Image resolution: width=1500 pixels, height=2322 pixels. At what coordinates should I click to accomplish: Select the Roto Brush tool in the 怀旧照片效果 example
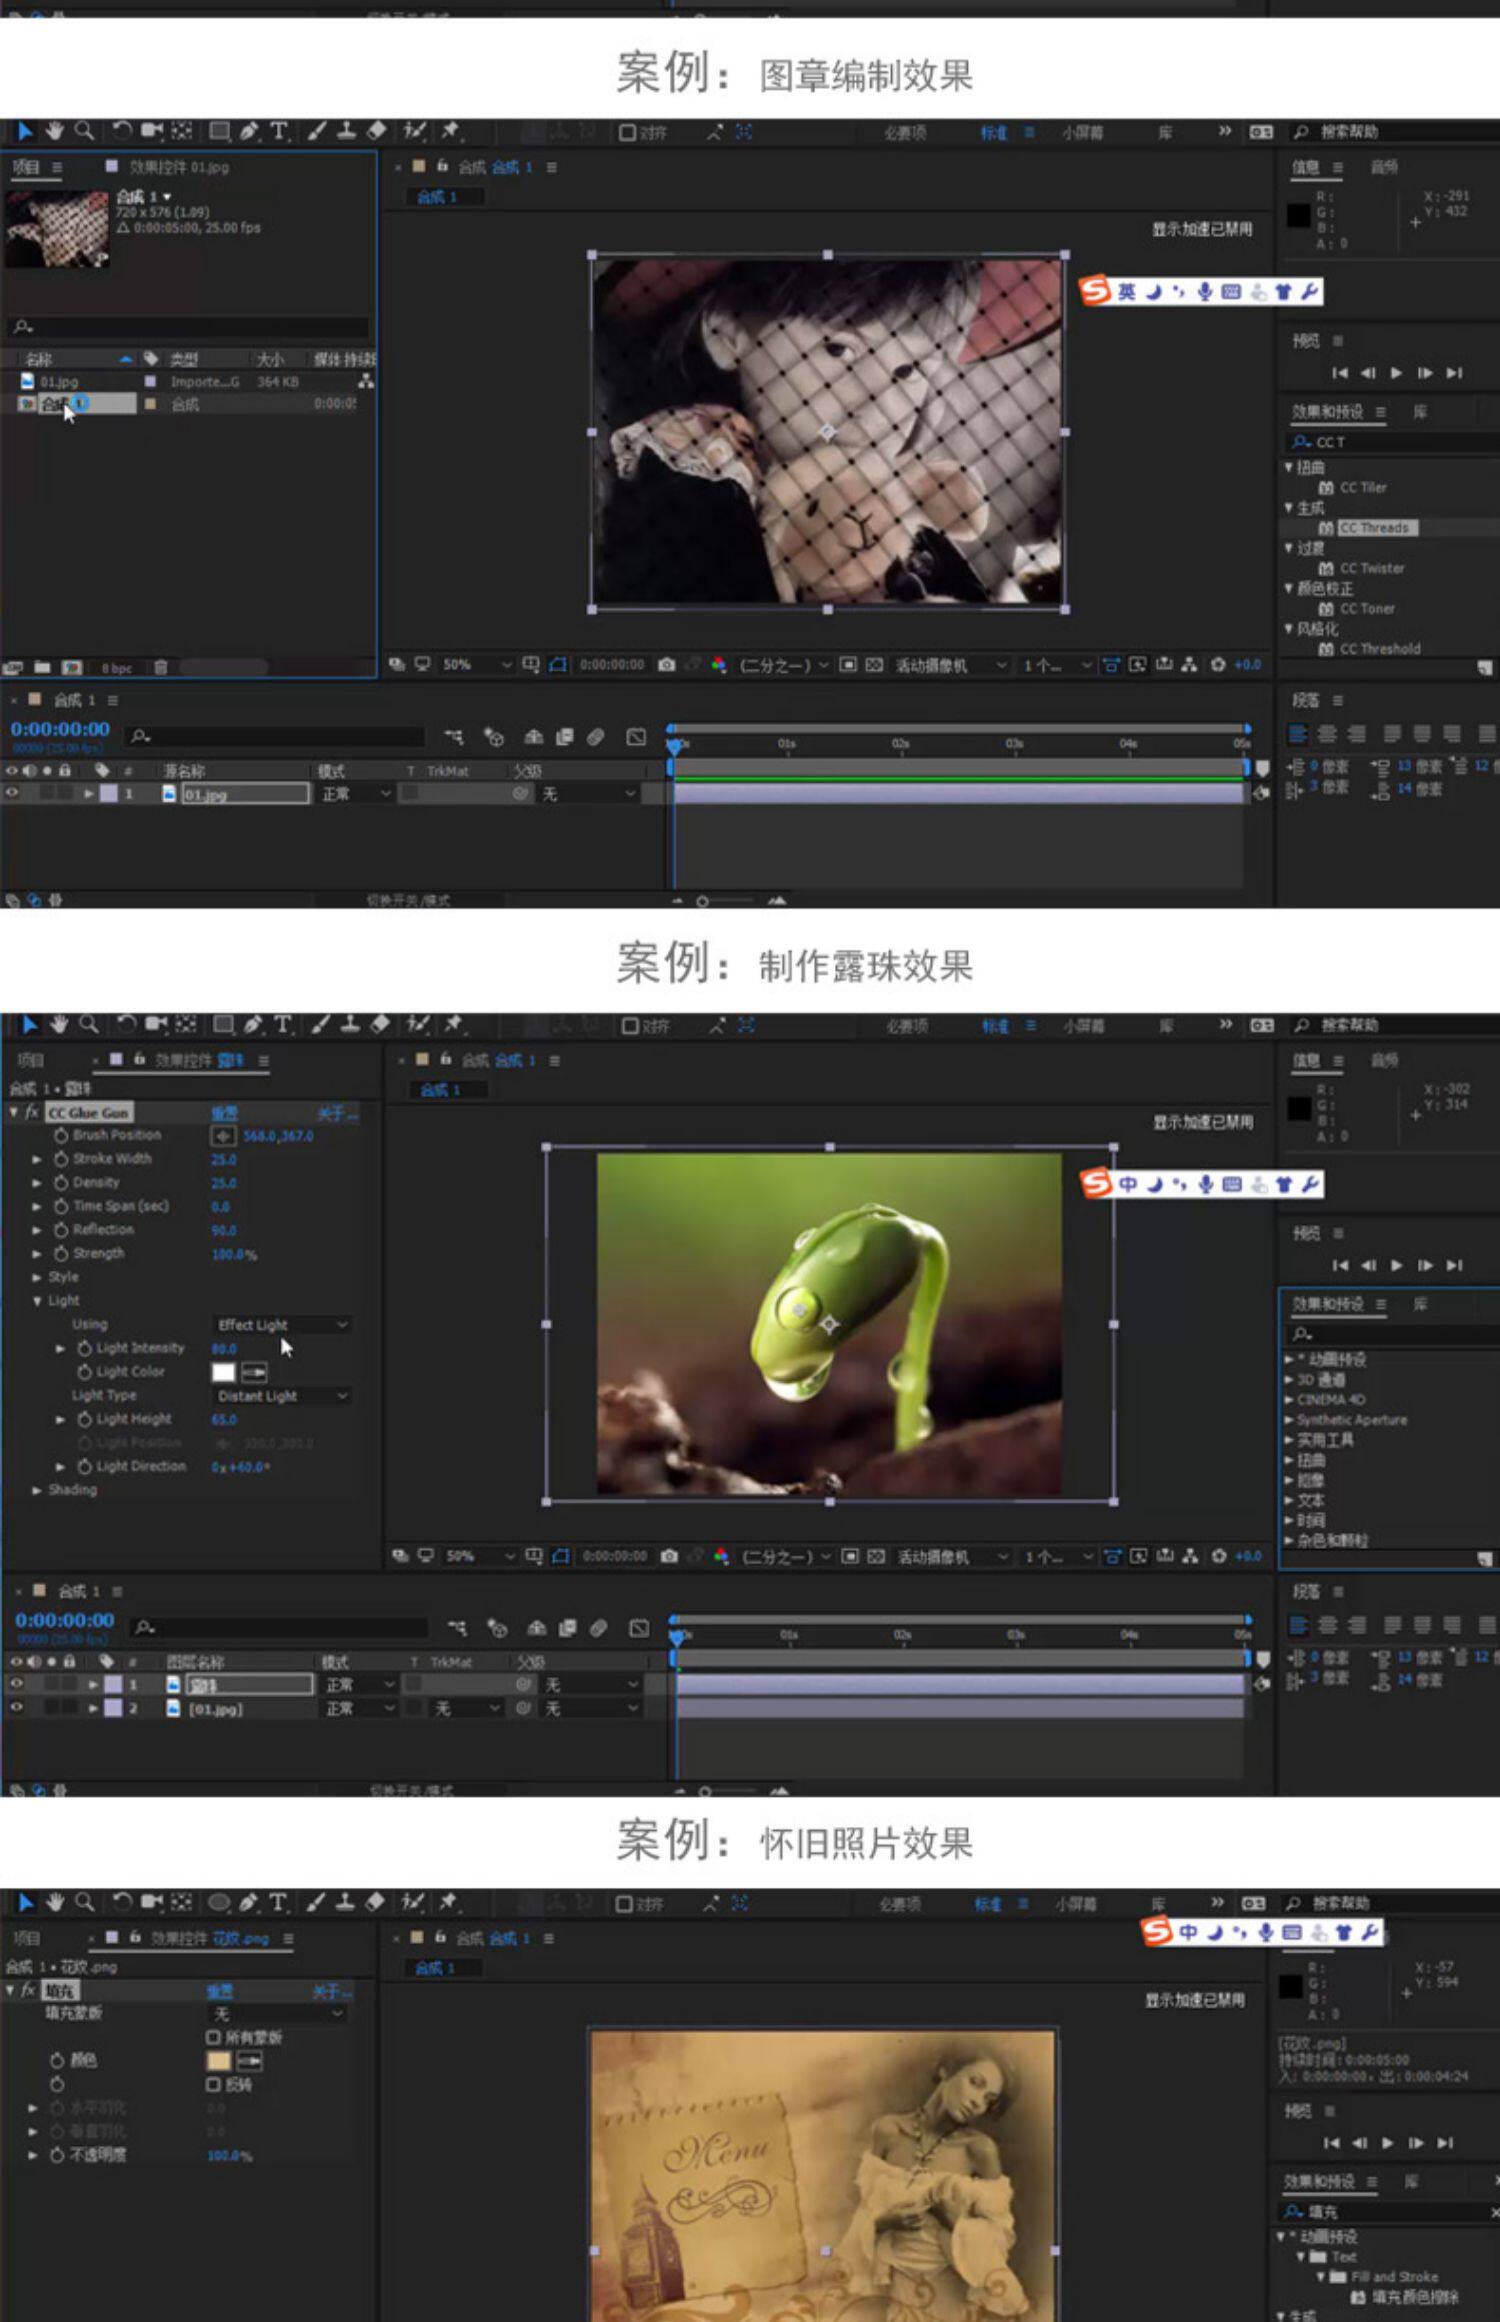[412, 1902]
